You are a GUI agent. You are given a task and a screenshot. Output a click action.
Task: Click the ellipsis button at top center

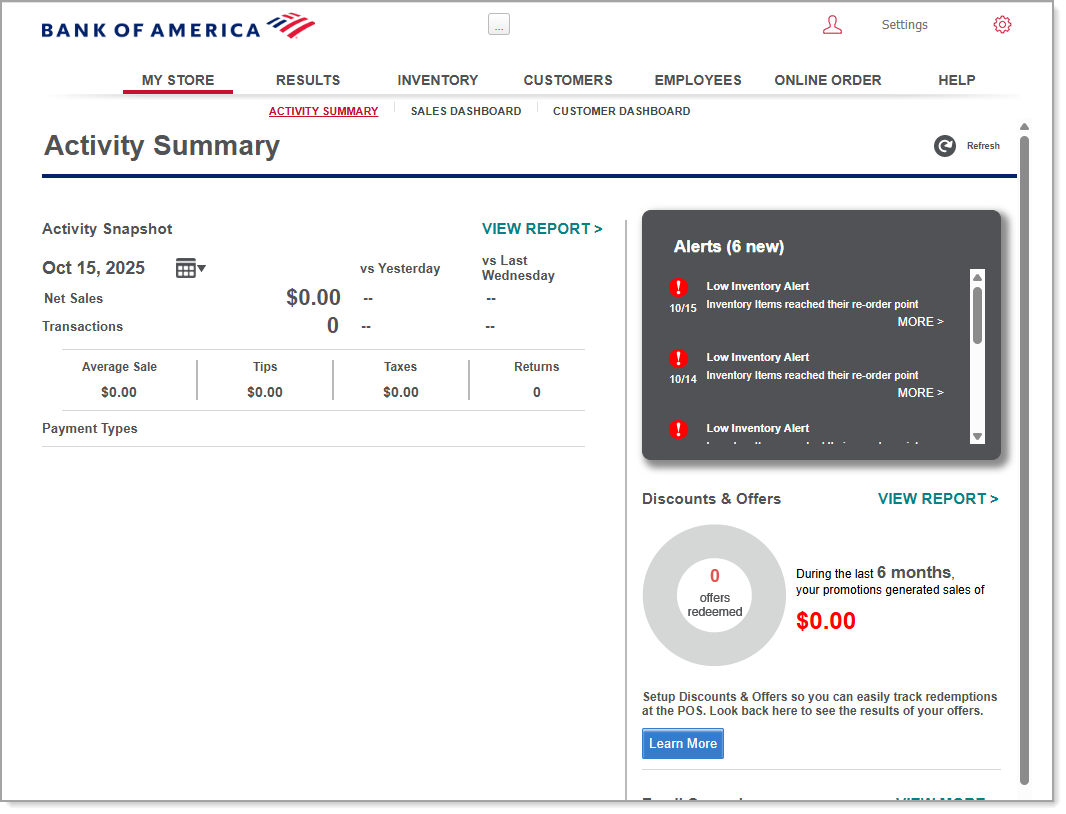click(499, 25)
